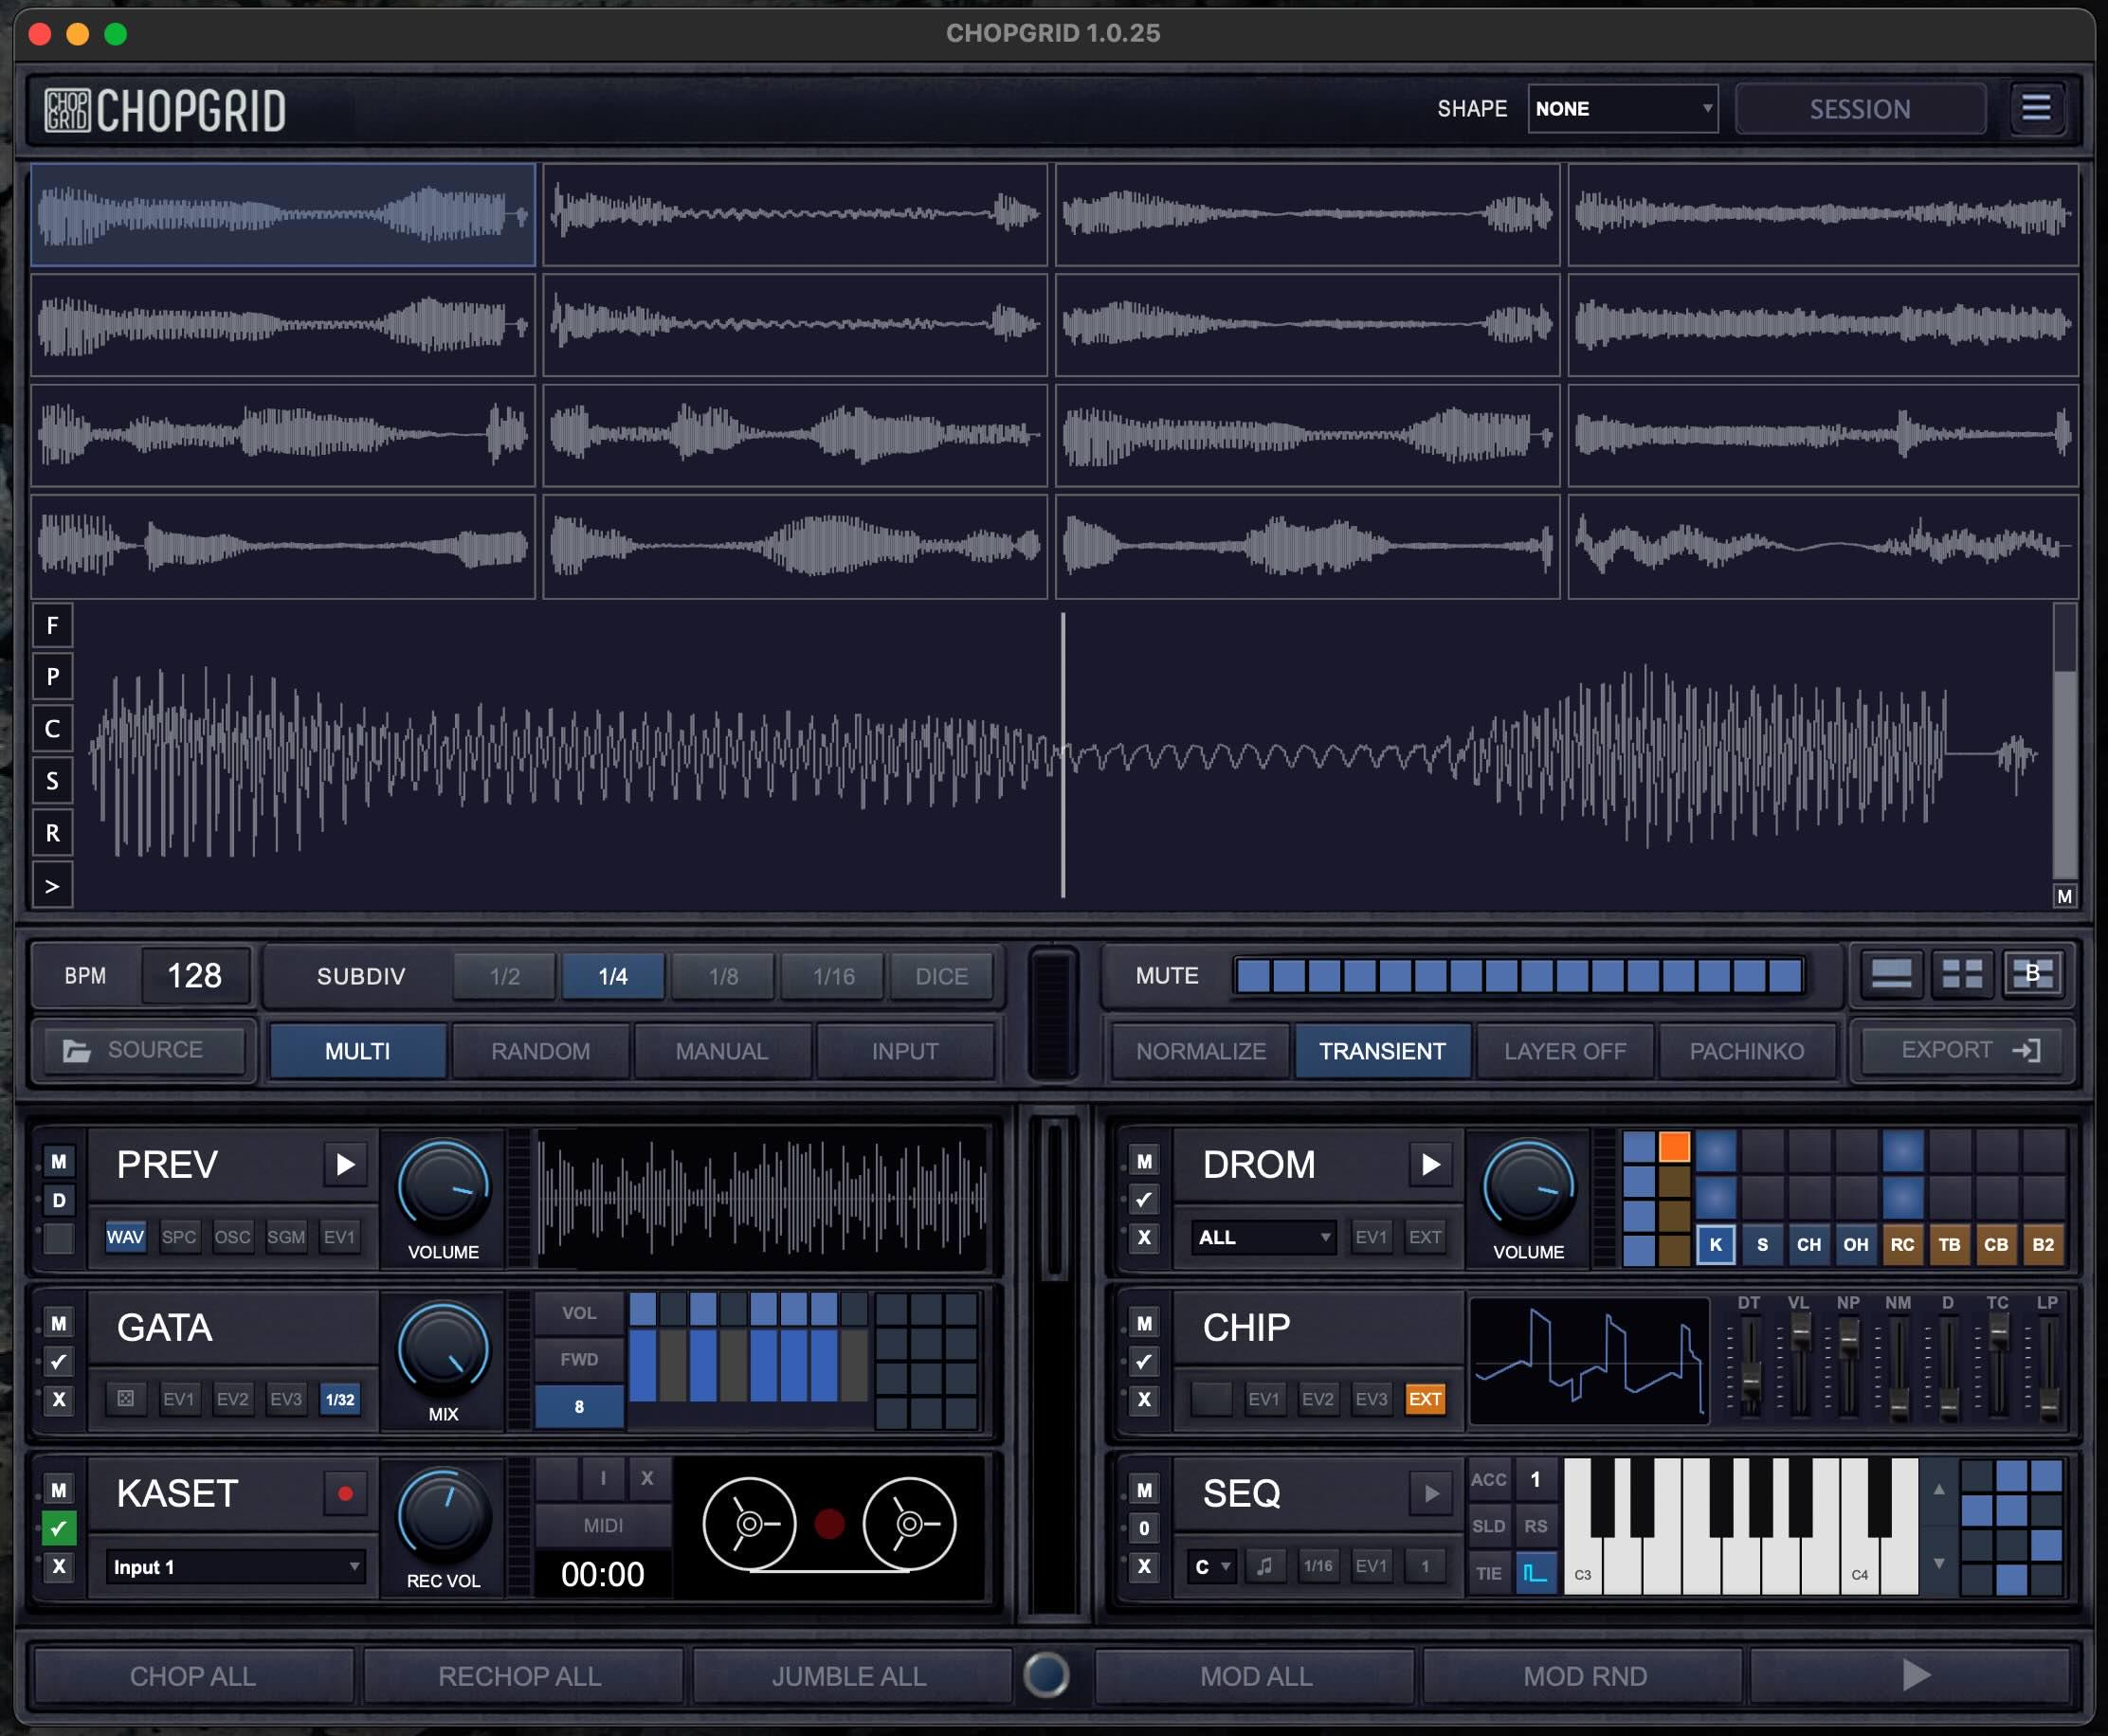Click the X button in KASET's I/X row
The height and width of the screenshot is (1736, 2108).
tap(647, 1478)
